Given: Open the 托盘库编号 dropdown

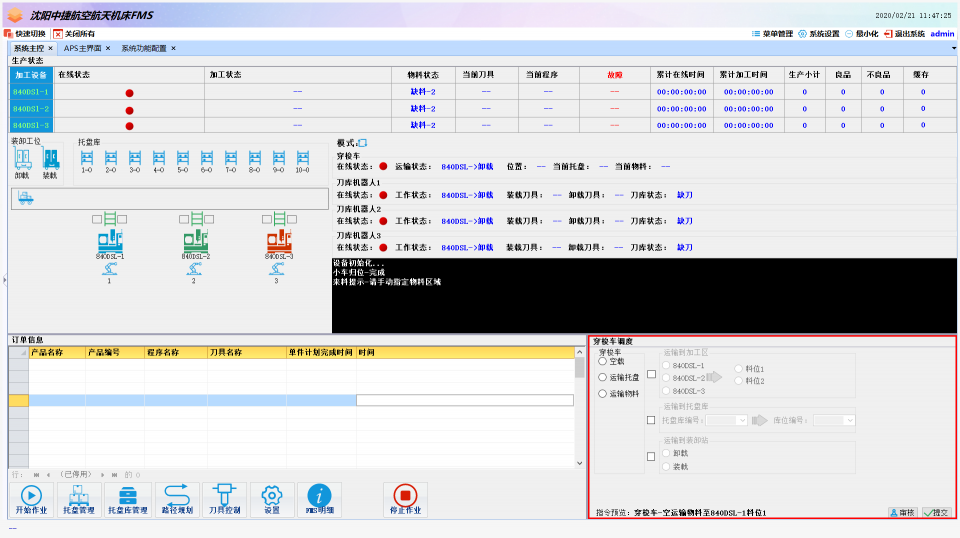Looking at the screenshot, I should coord(741,421).
